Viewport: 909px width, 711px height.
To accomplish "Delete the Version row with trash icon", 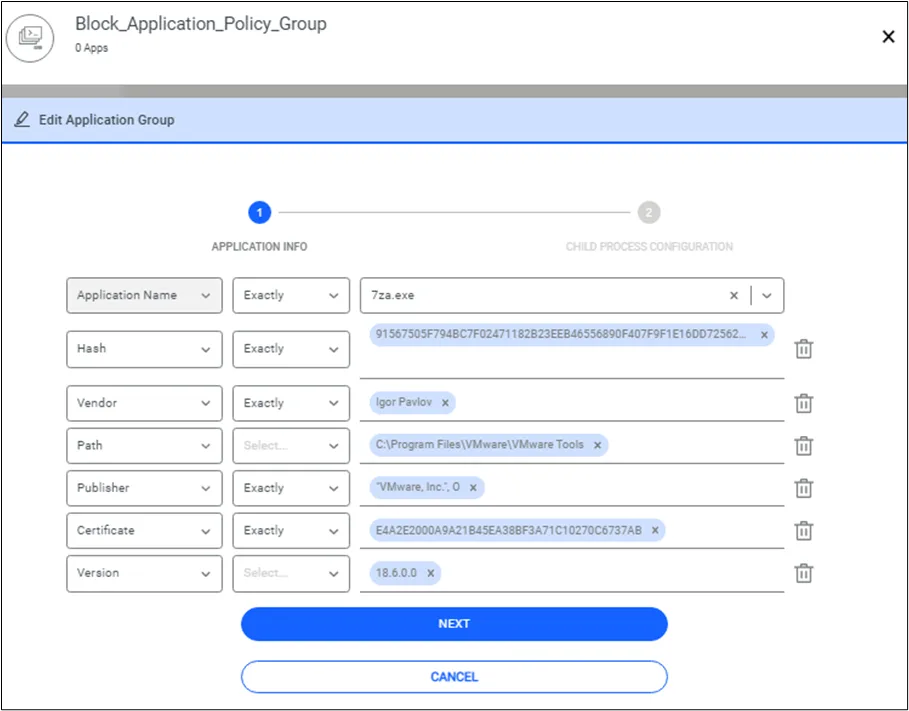I will pos(803,573).
